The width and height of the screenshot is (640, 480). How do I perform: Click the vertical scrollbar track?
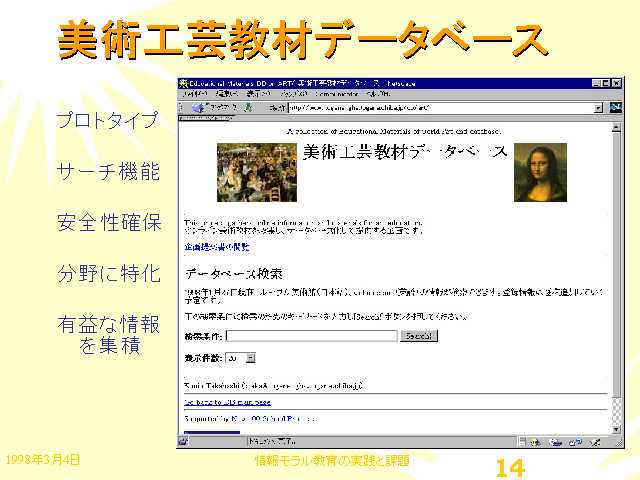616,411
